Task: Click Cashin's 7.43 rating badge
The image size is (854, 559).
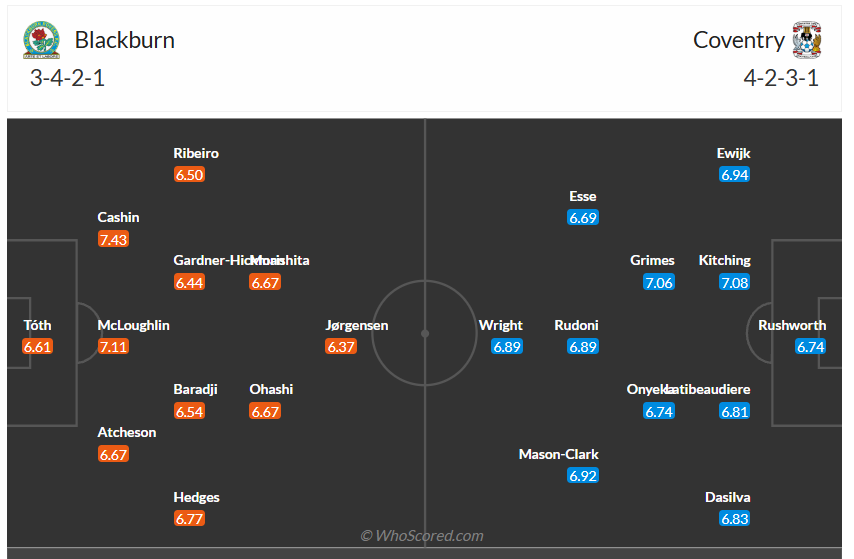Action: click(x=114, y=239)
